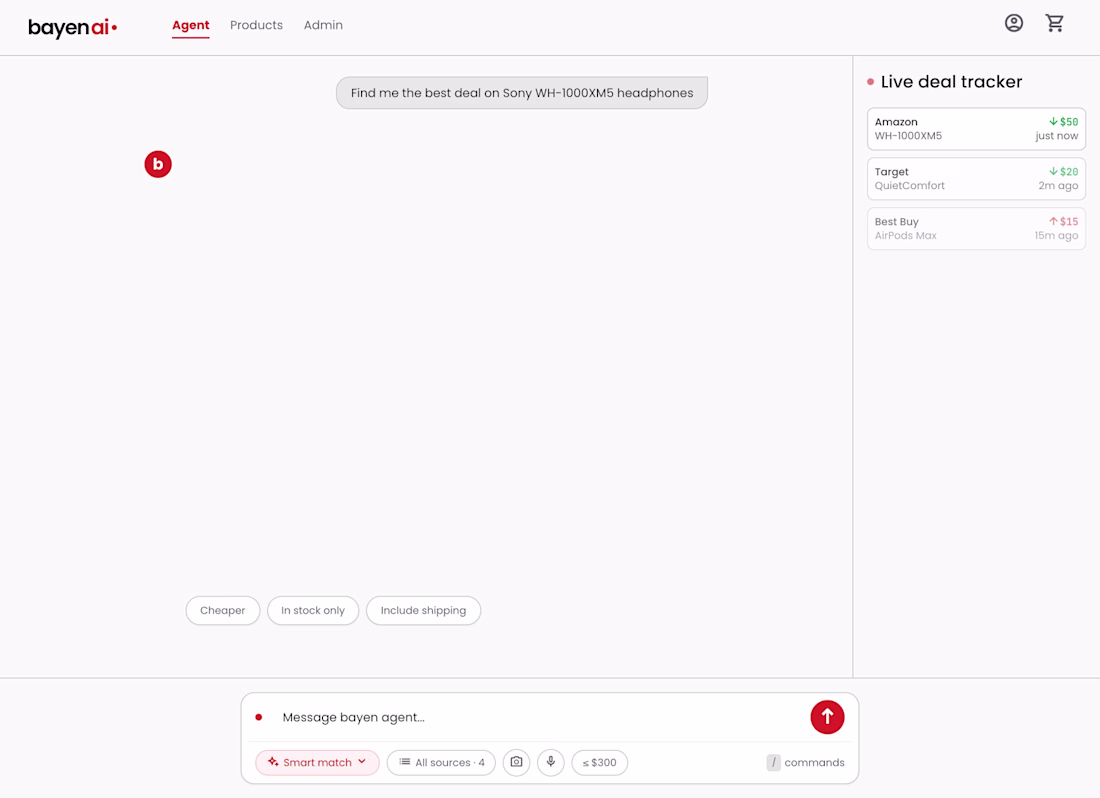Click the bayen ai logo
Screen dimensions: 1100x798
[72, 27]
